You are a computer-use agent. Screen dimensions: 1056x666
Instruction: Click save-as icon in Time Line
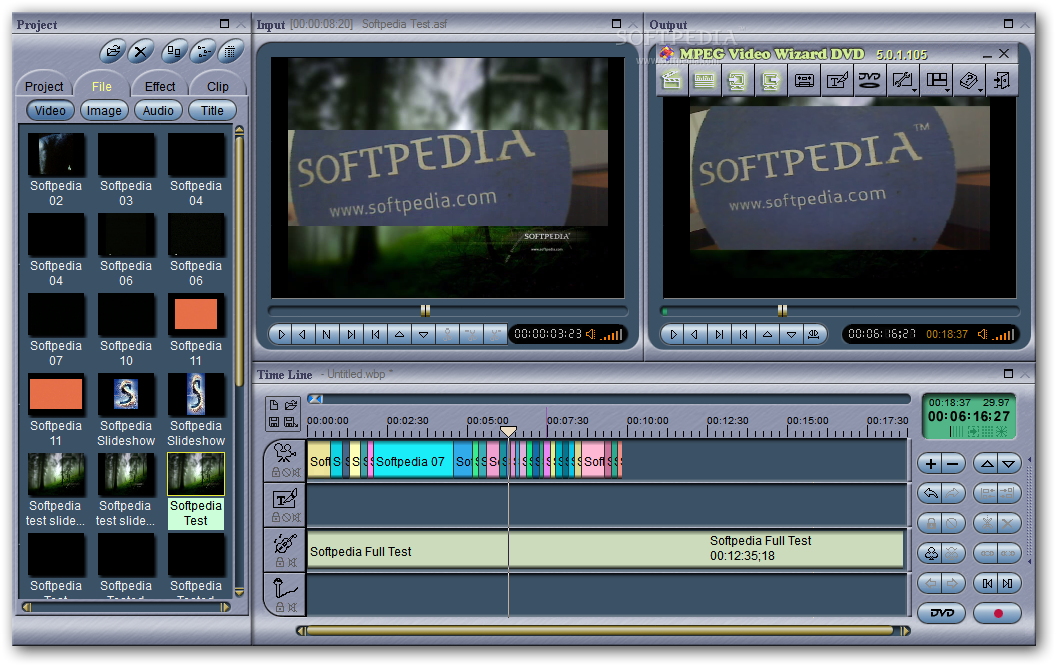(x=291, y=422)
